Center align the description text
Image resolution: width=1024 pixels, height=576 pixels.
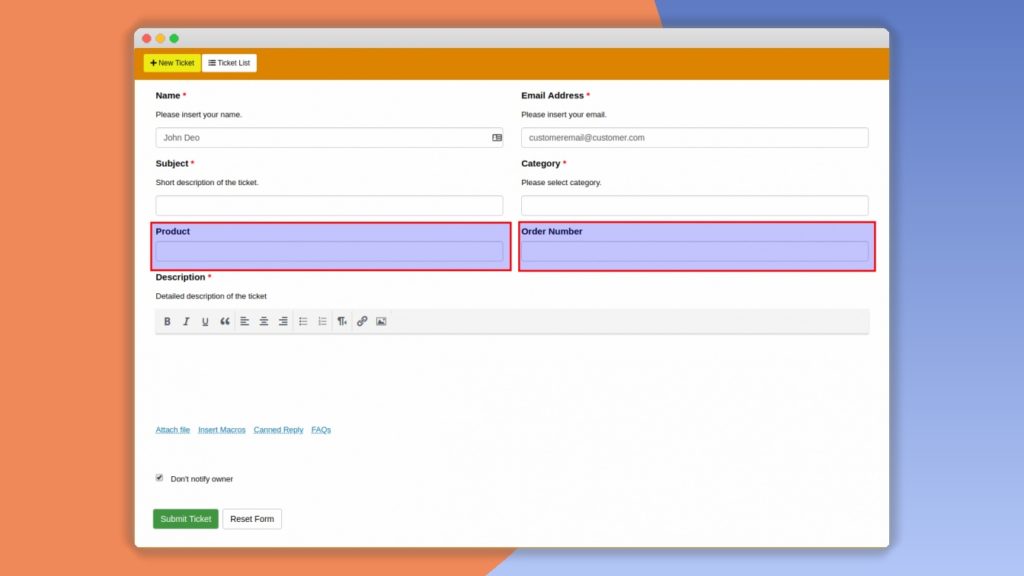[264, 321]
